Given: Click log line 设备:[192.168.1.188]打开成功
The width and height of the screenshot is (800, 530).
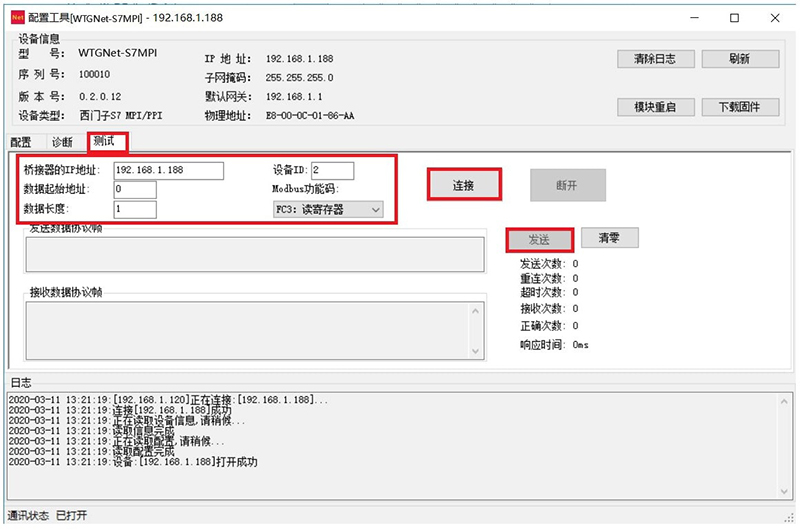Looking at the screenshot, I should tap(133, 462).
